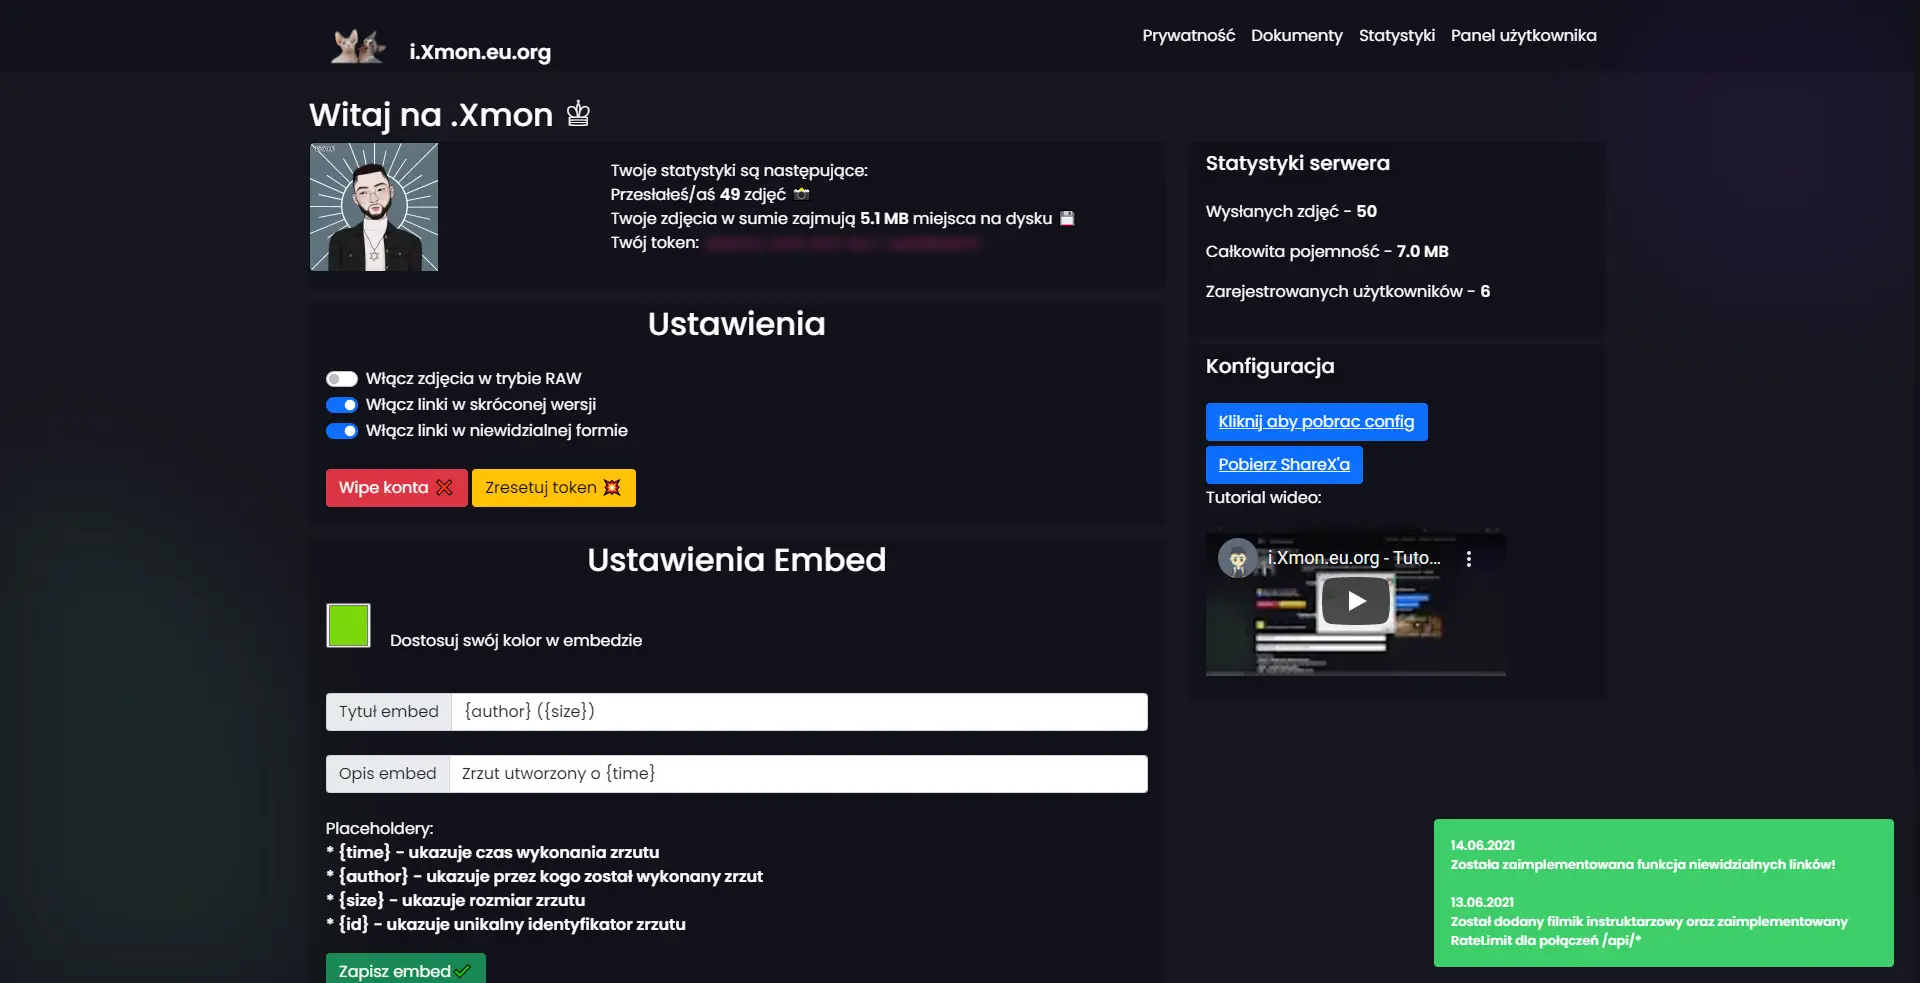Disable the shortened links toggle
The width and height of the screenshot is (1920, 983).
pos(342,405)
